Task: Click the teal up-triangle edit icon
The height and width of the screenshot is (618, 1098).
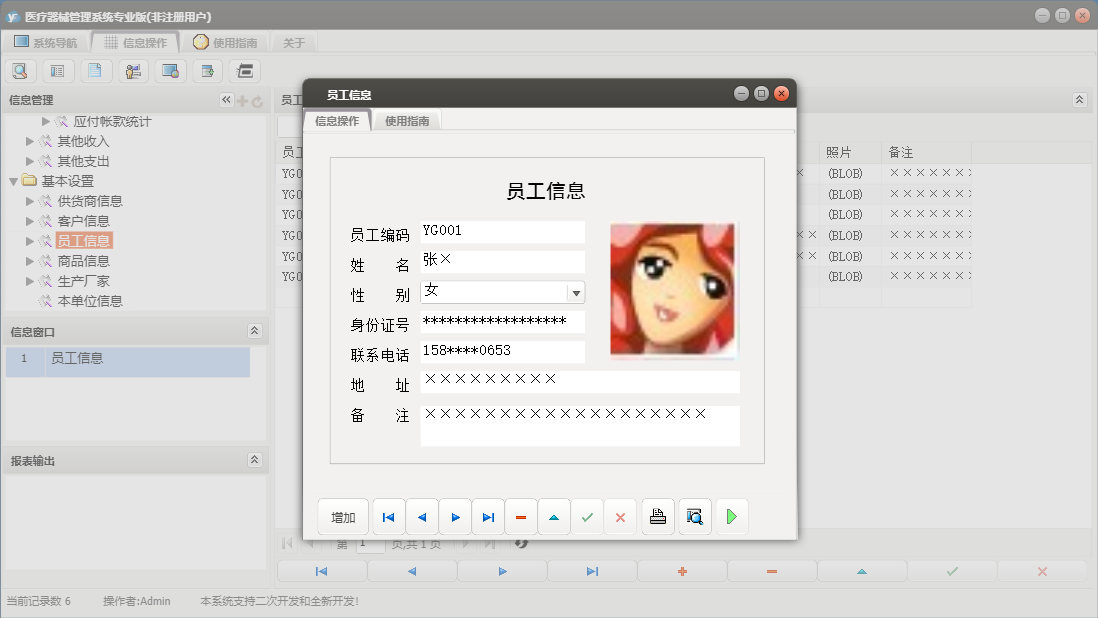Action: click(x=554, y=517)
